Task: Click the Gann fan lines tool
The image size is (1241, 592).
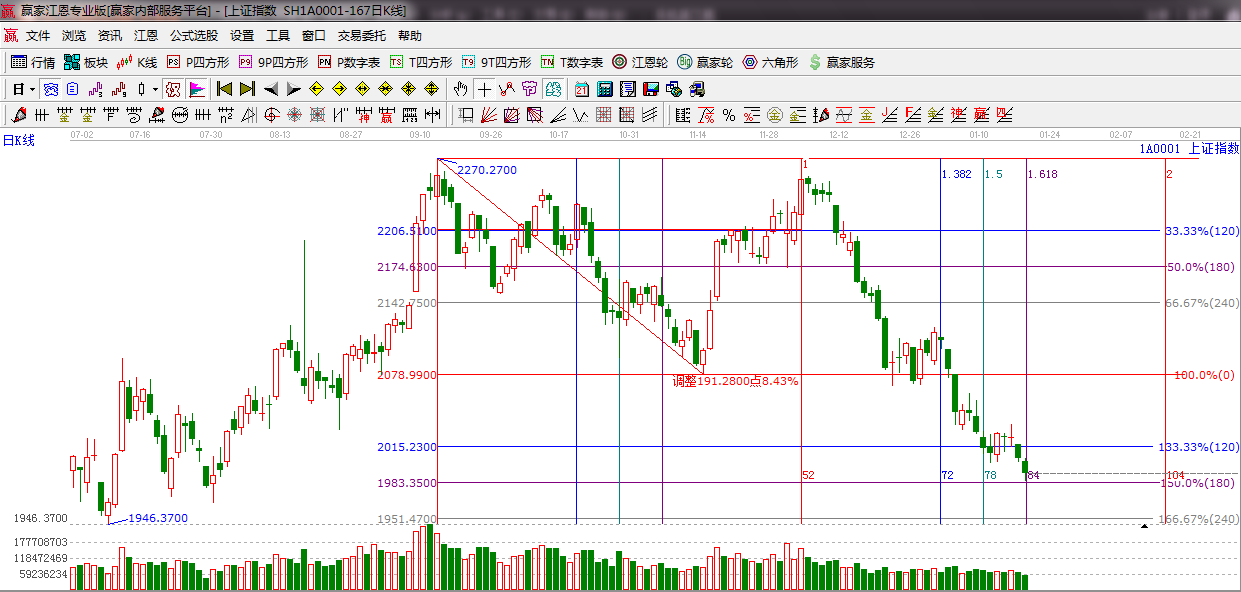Action: [490, 114]
